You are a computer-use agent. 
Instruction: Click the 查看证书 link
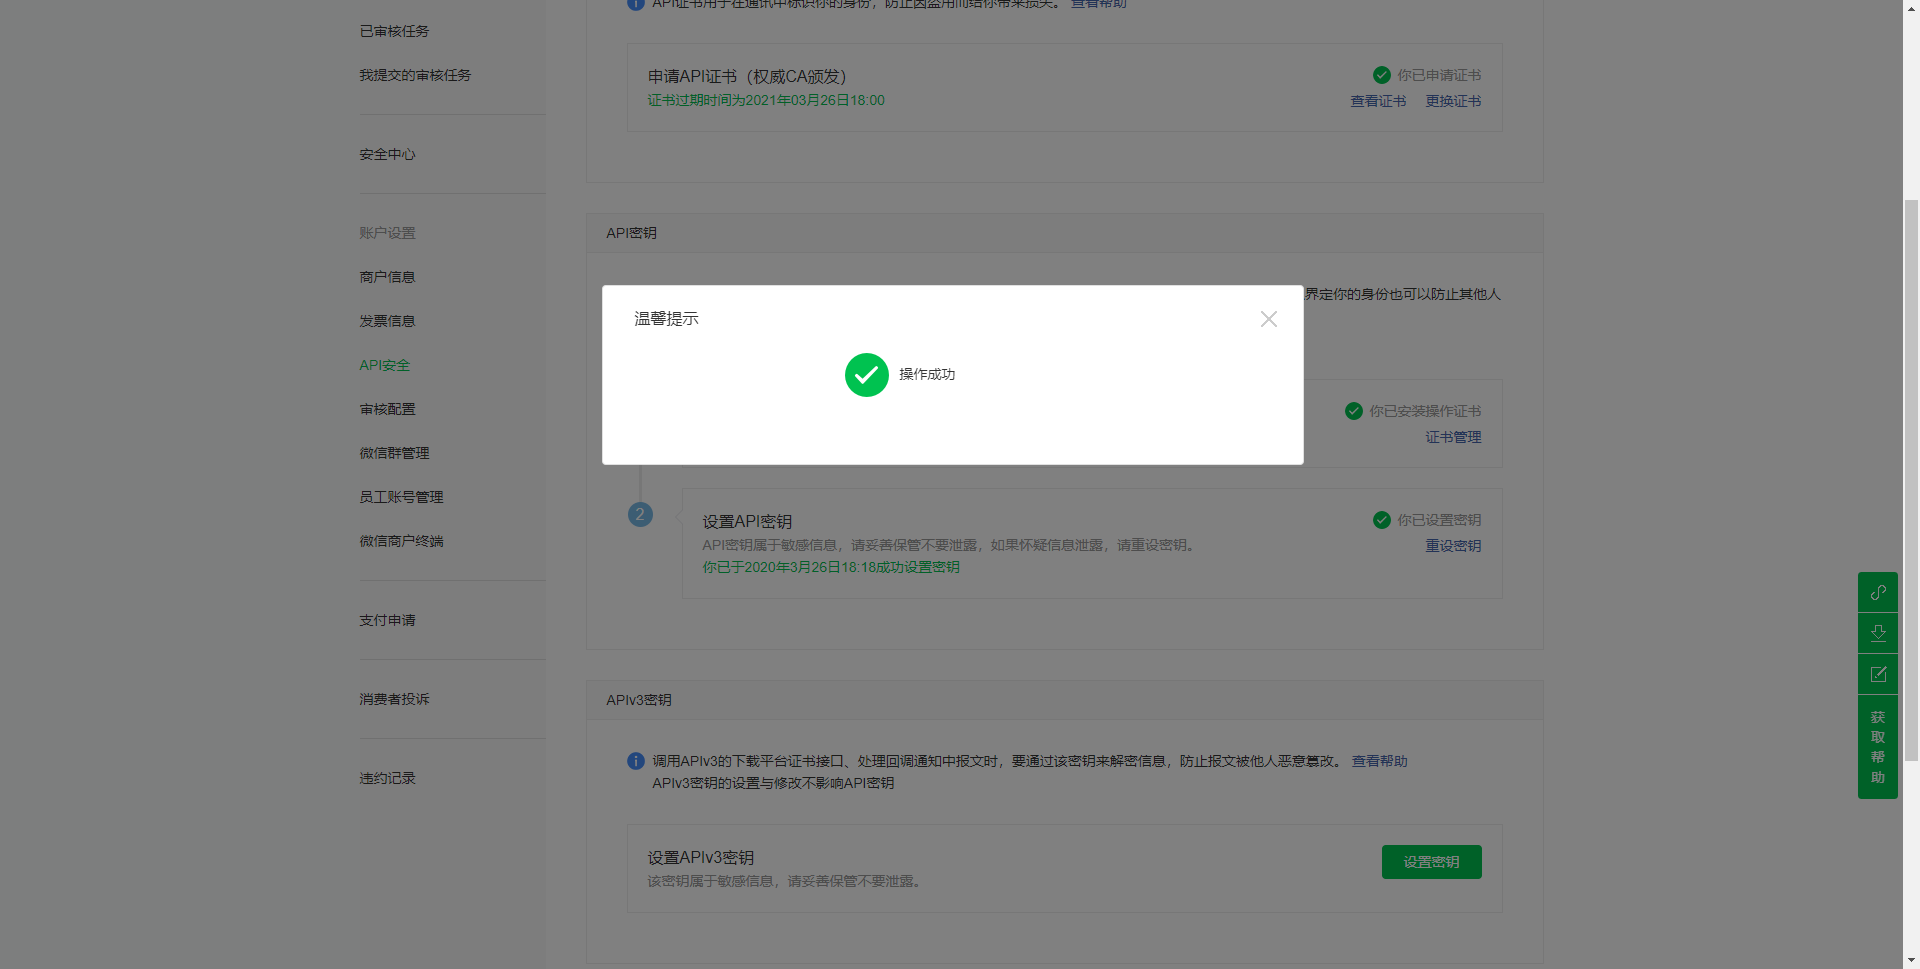click(x=1378, y=101)
